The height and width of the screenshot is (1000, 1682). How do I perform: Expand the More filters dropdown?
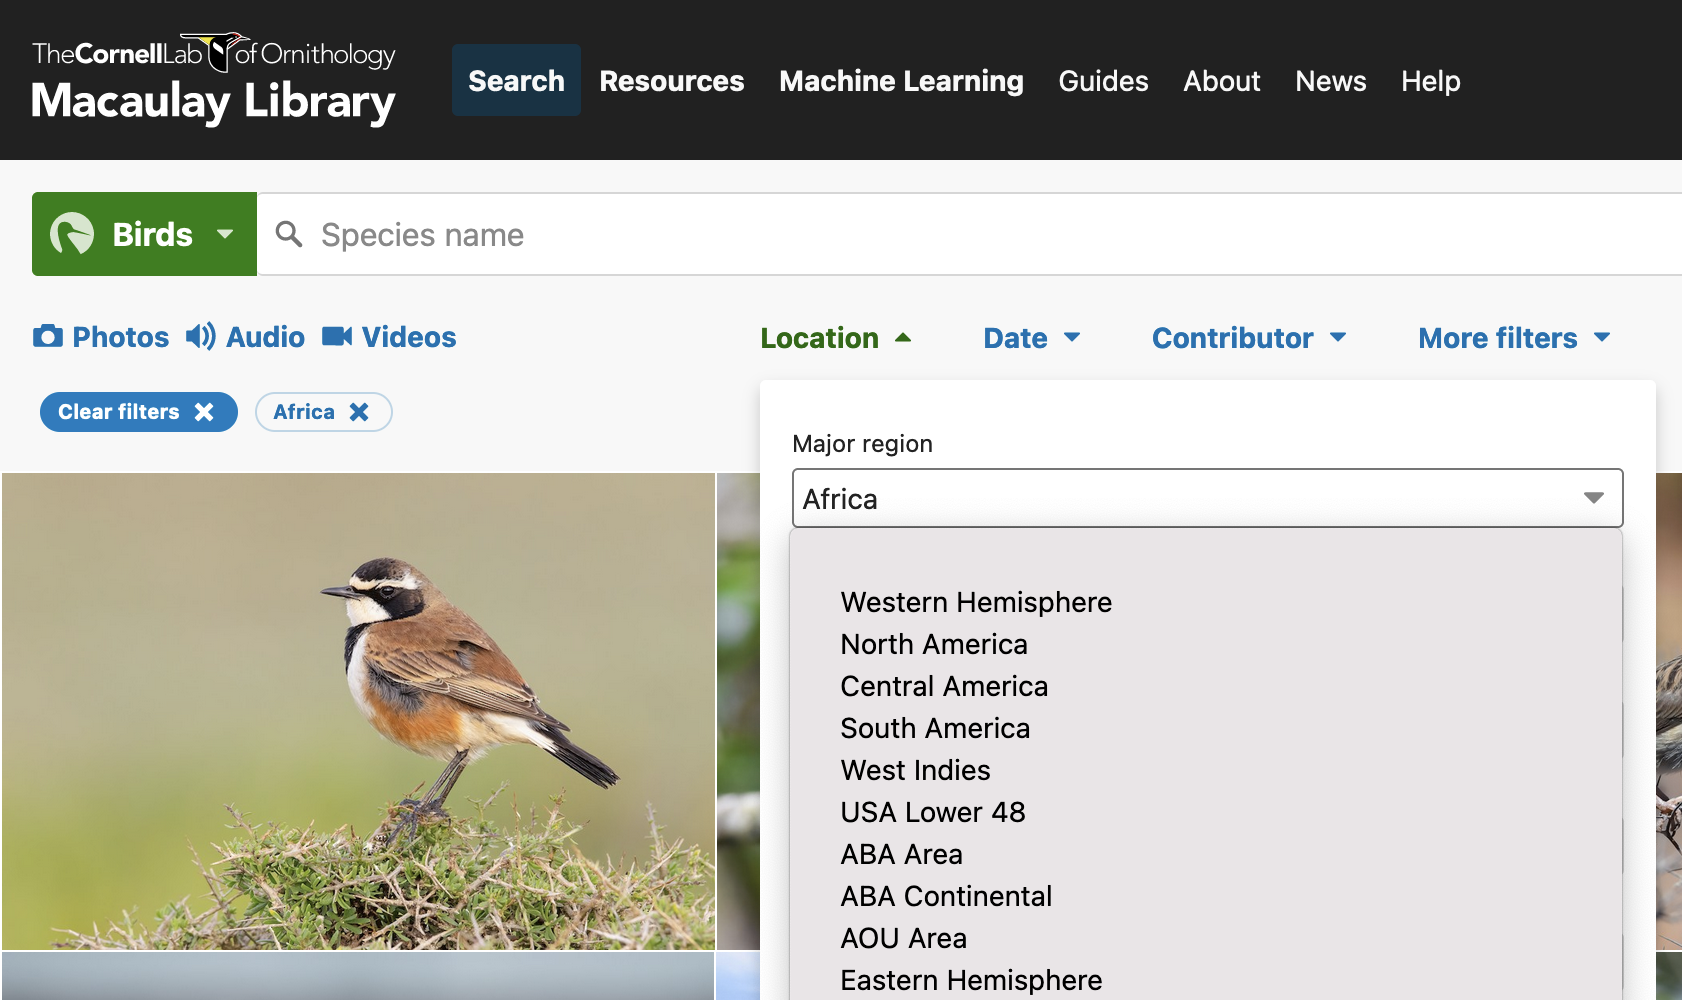(x=1513, y=338)
